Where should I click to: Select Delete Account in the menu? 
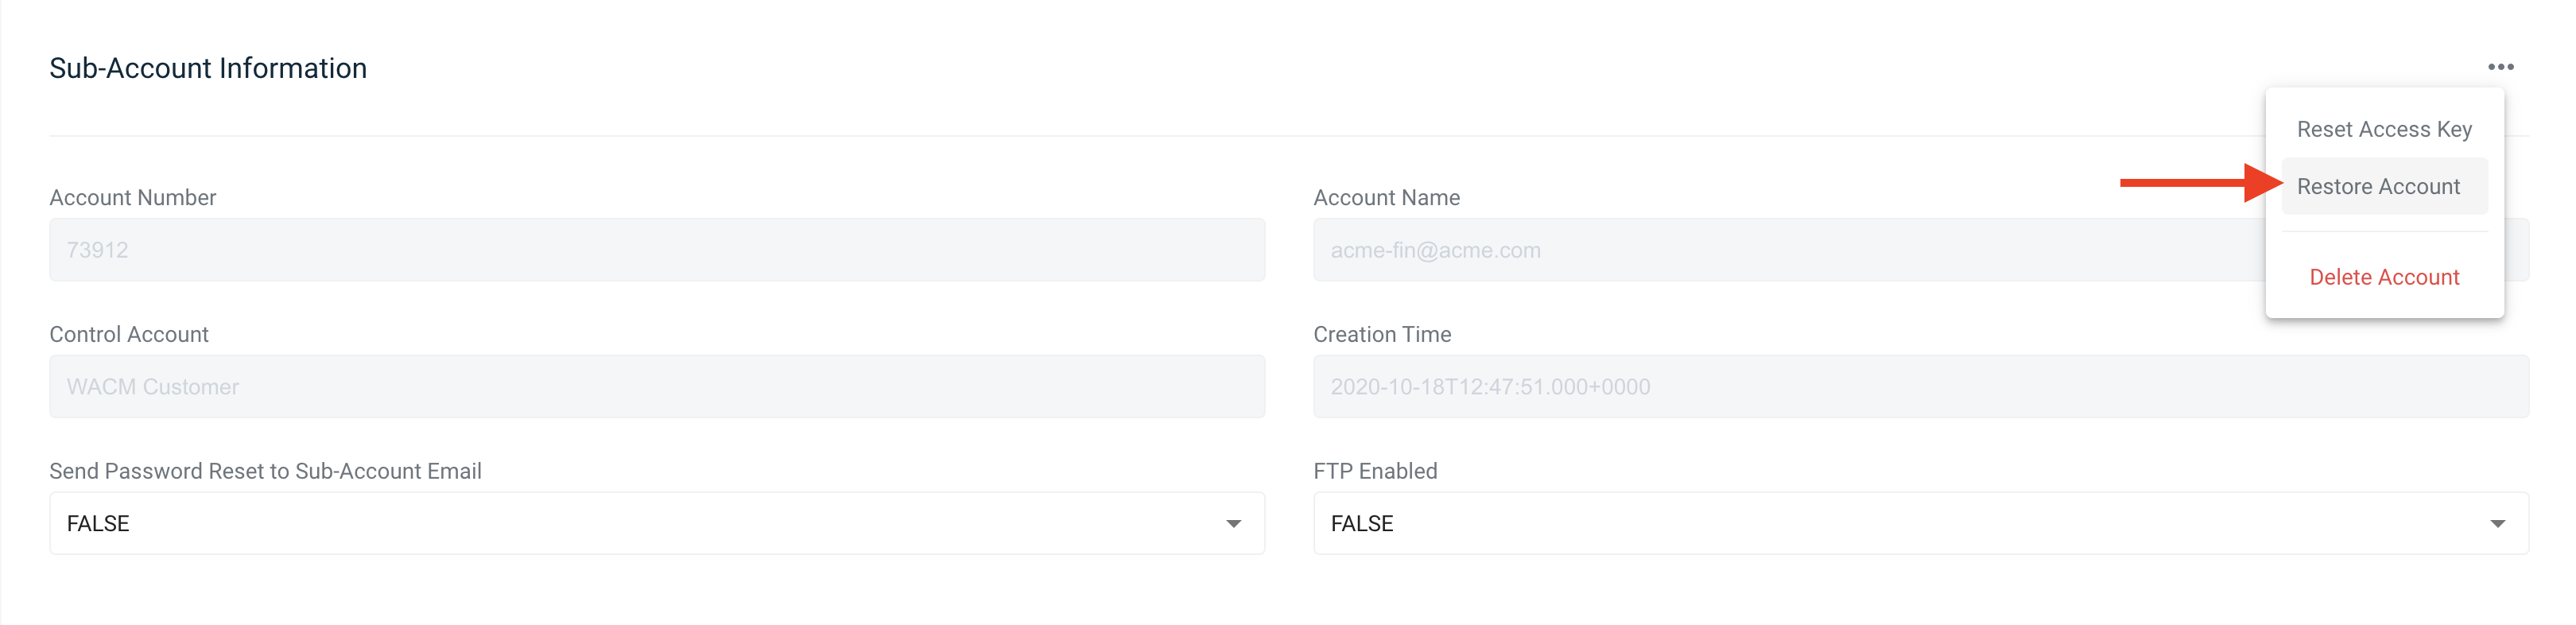point(2384,277)
